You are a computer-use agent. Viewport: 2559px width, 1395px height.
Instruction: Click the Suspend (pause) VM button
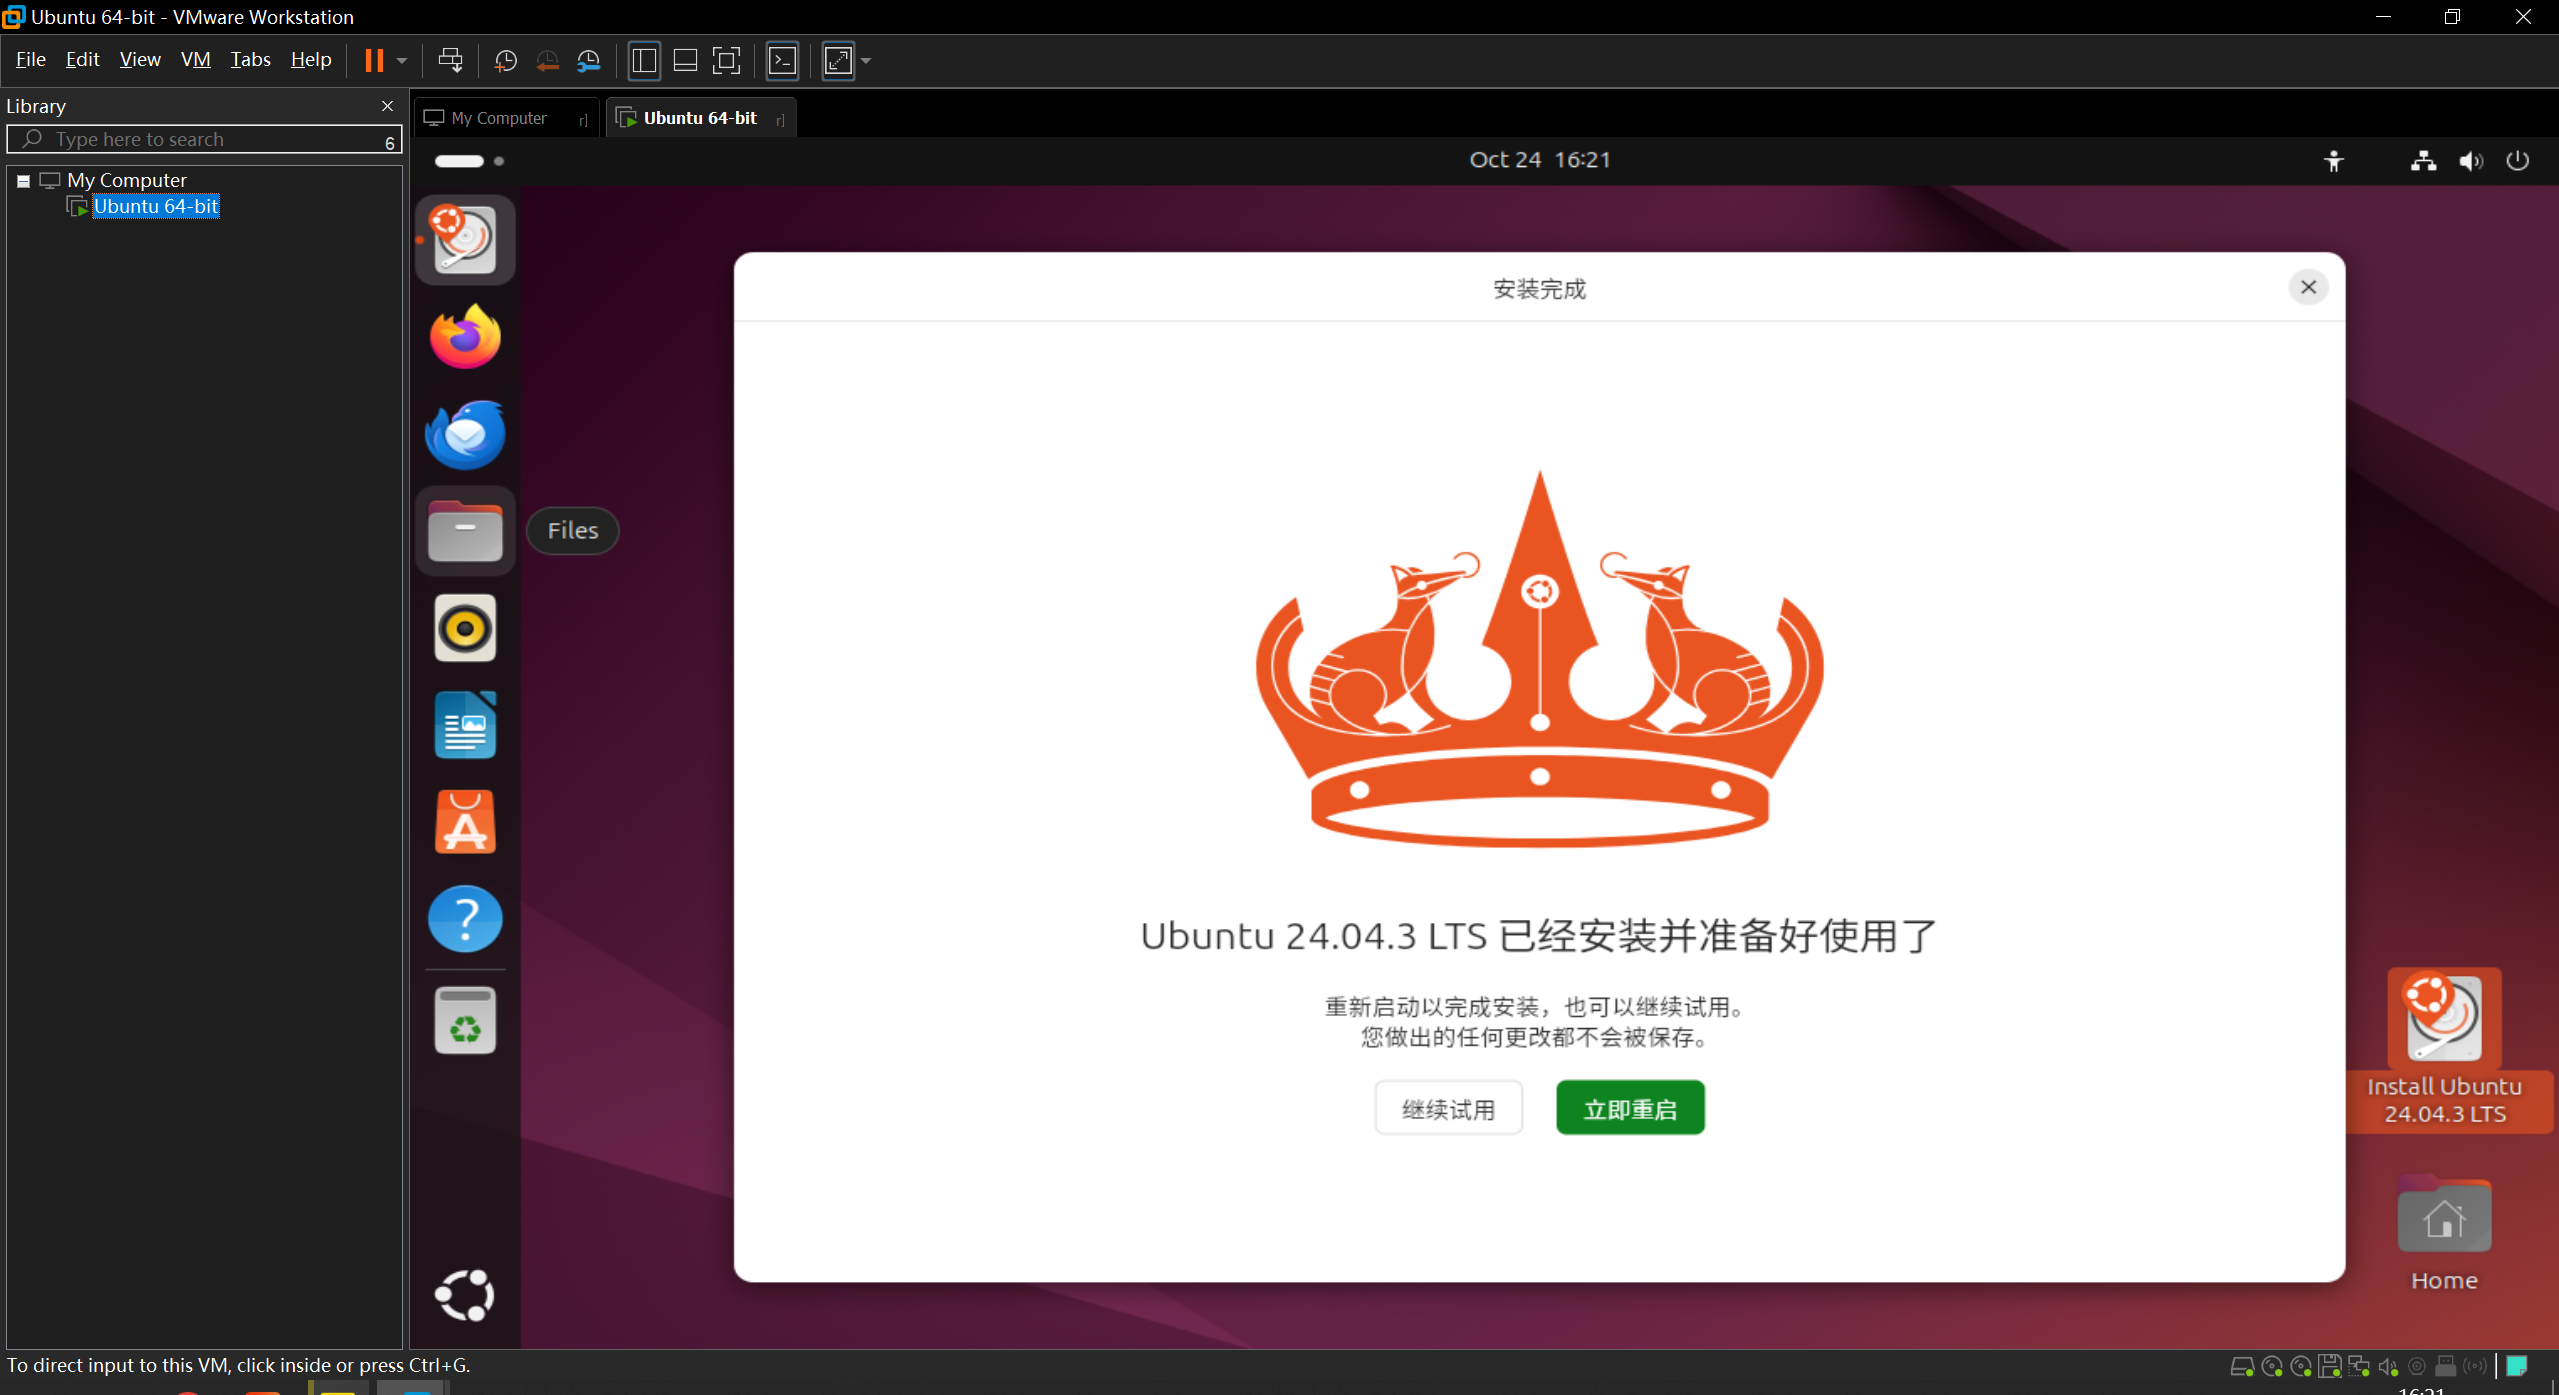click(374, 61)
